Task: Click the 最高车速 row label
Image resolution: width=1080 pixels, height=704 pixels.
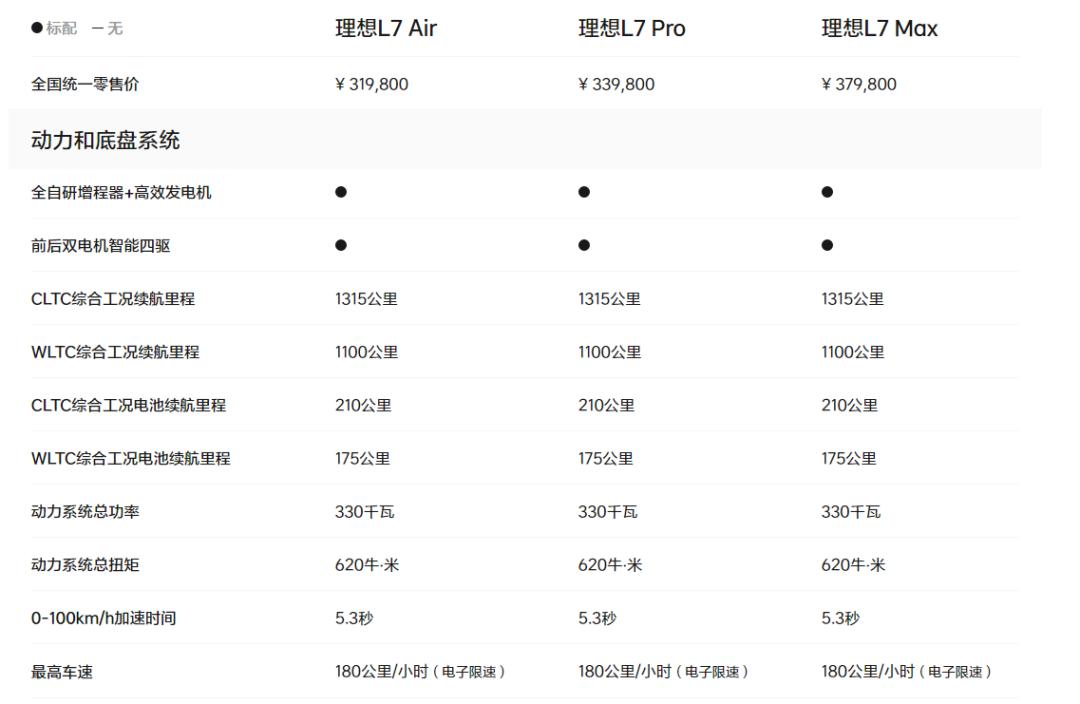Action: 62,672
